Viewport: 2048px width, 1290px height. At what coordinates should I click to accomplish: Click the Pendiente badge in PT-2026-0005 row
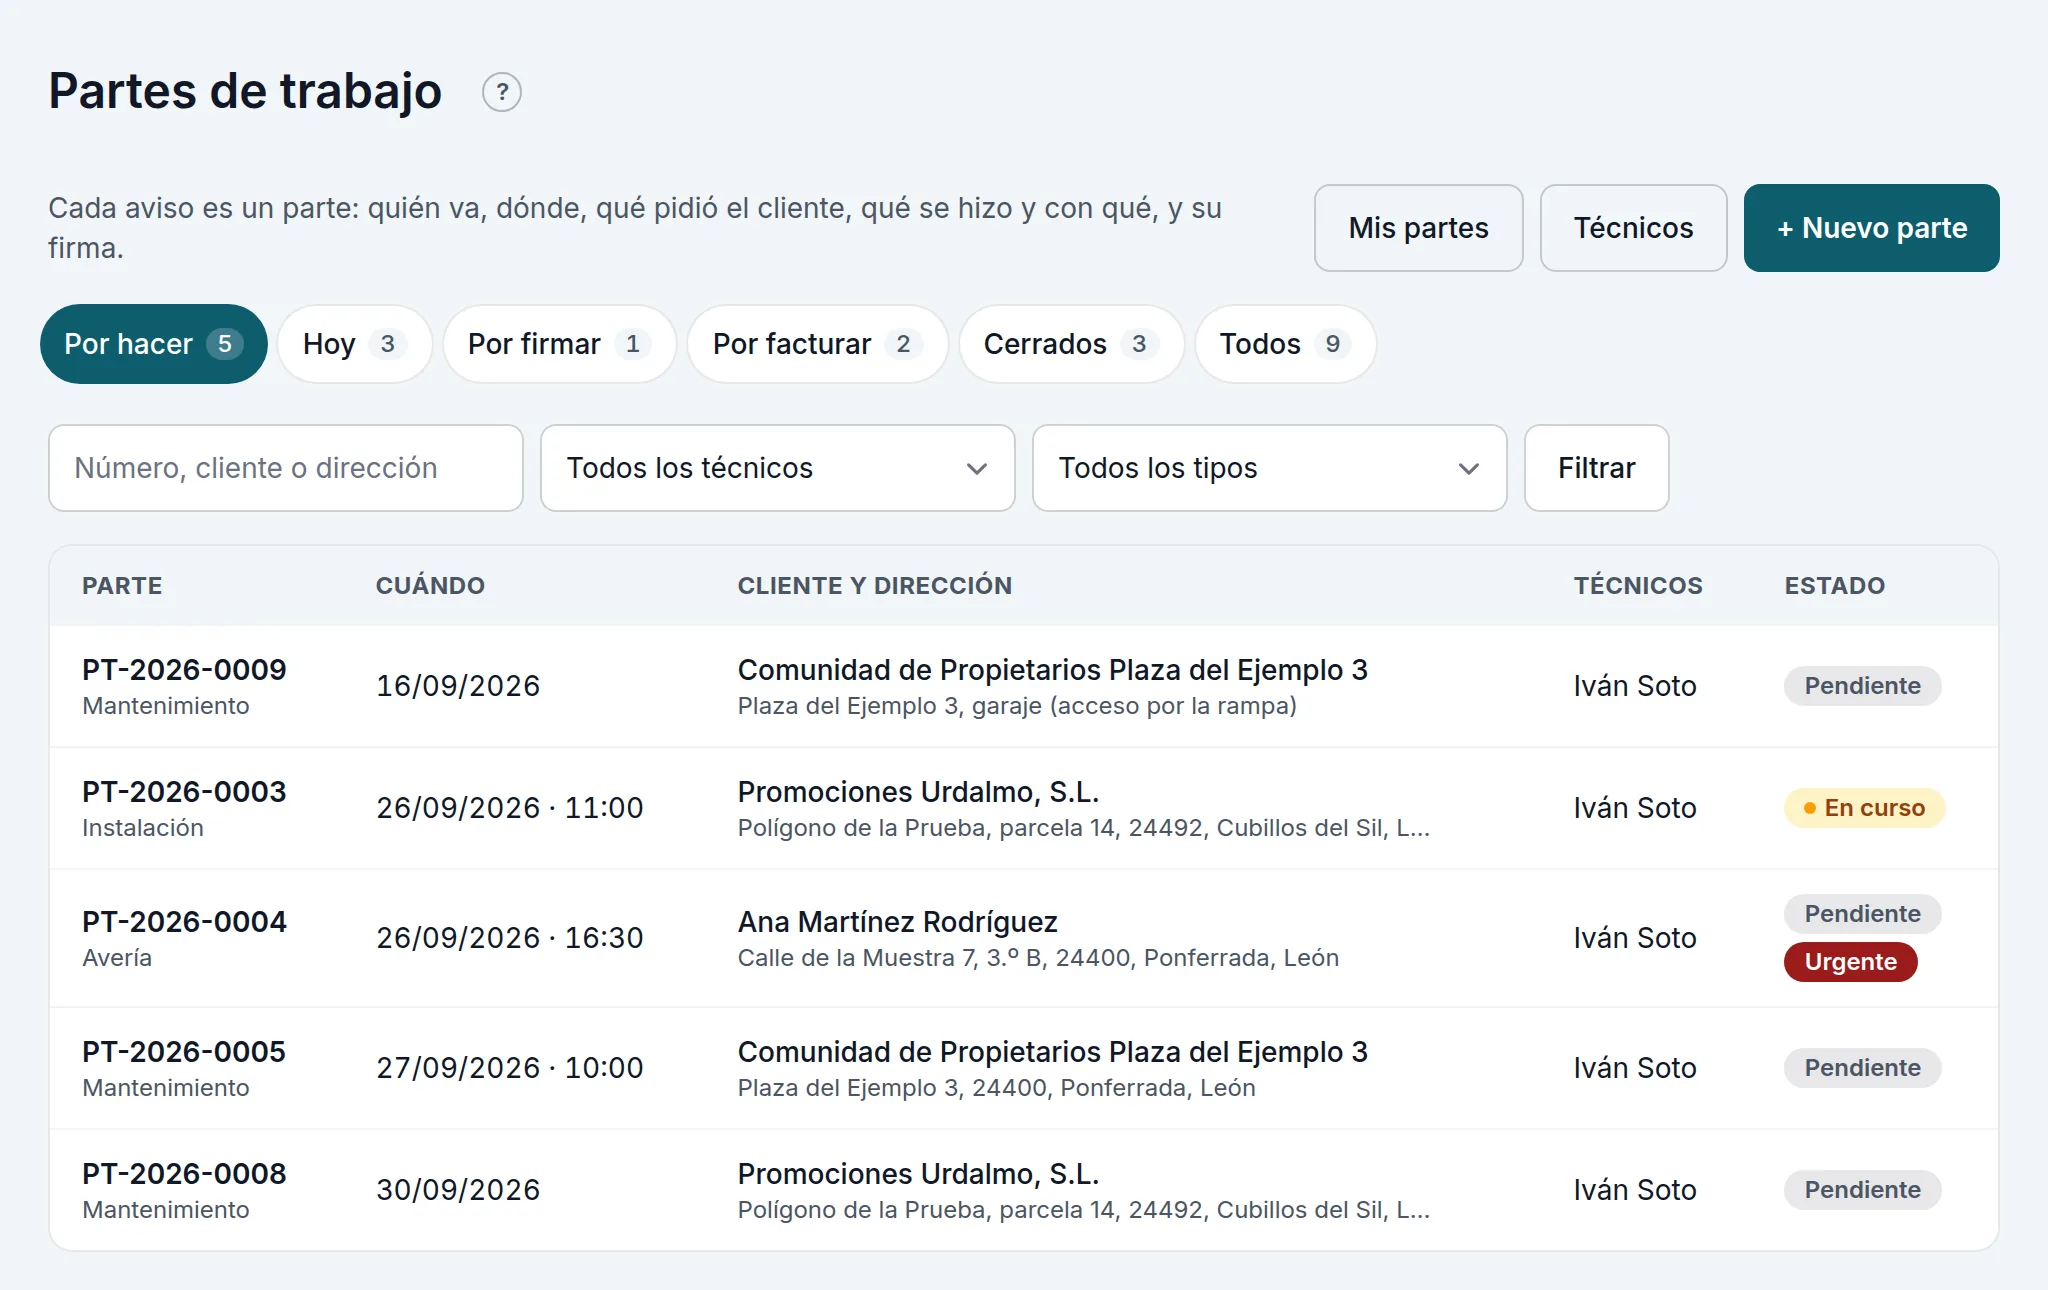point(1862,1068)
